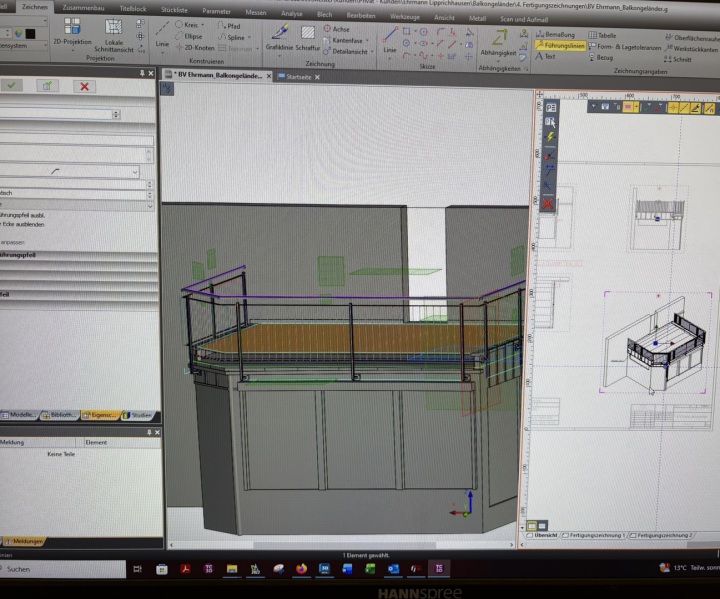Select the Schnitt tool
Screen dimensions: 720x599
(678, 59)
